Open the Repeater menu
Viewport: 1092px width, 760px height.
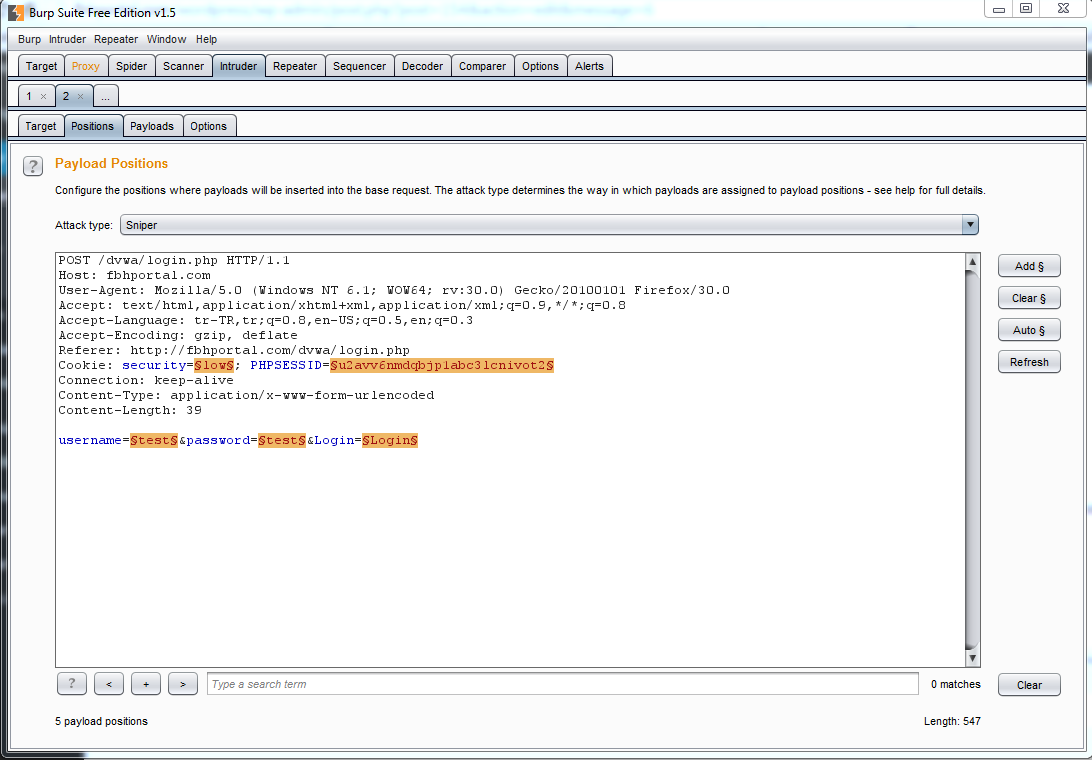tap(116, 39)
